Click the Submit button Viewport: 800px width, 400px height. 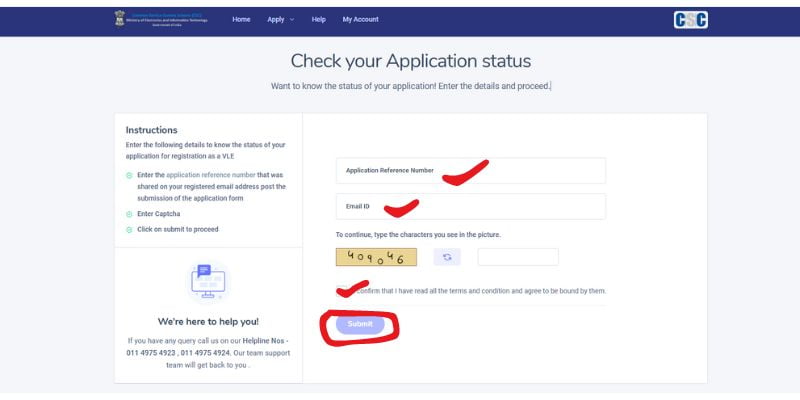[360, 324]
